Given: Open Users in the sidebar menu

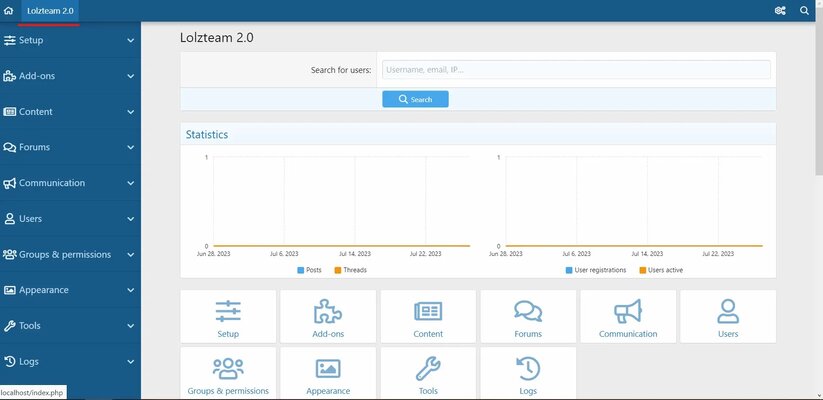Looking at the screenshot, I should click(x=30, y=219).
